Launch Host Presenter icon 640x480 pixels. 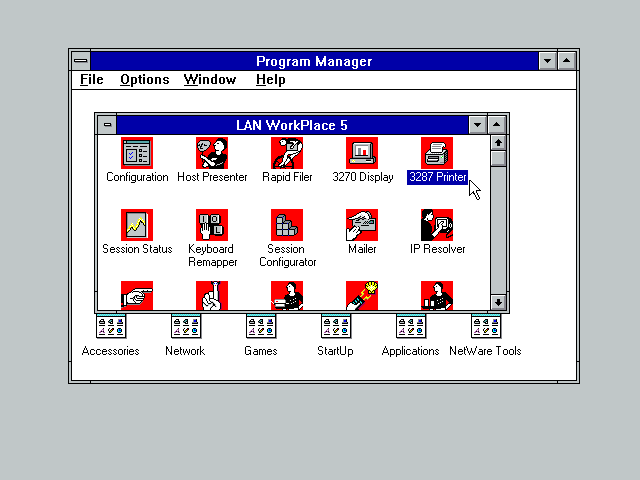(212, 153)
